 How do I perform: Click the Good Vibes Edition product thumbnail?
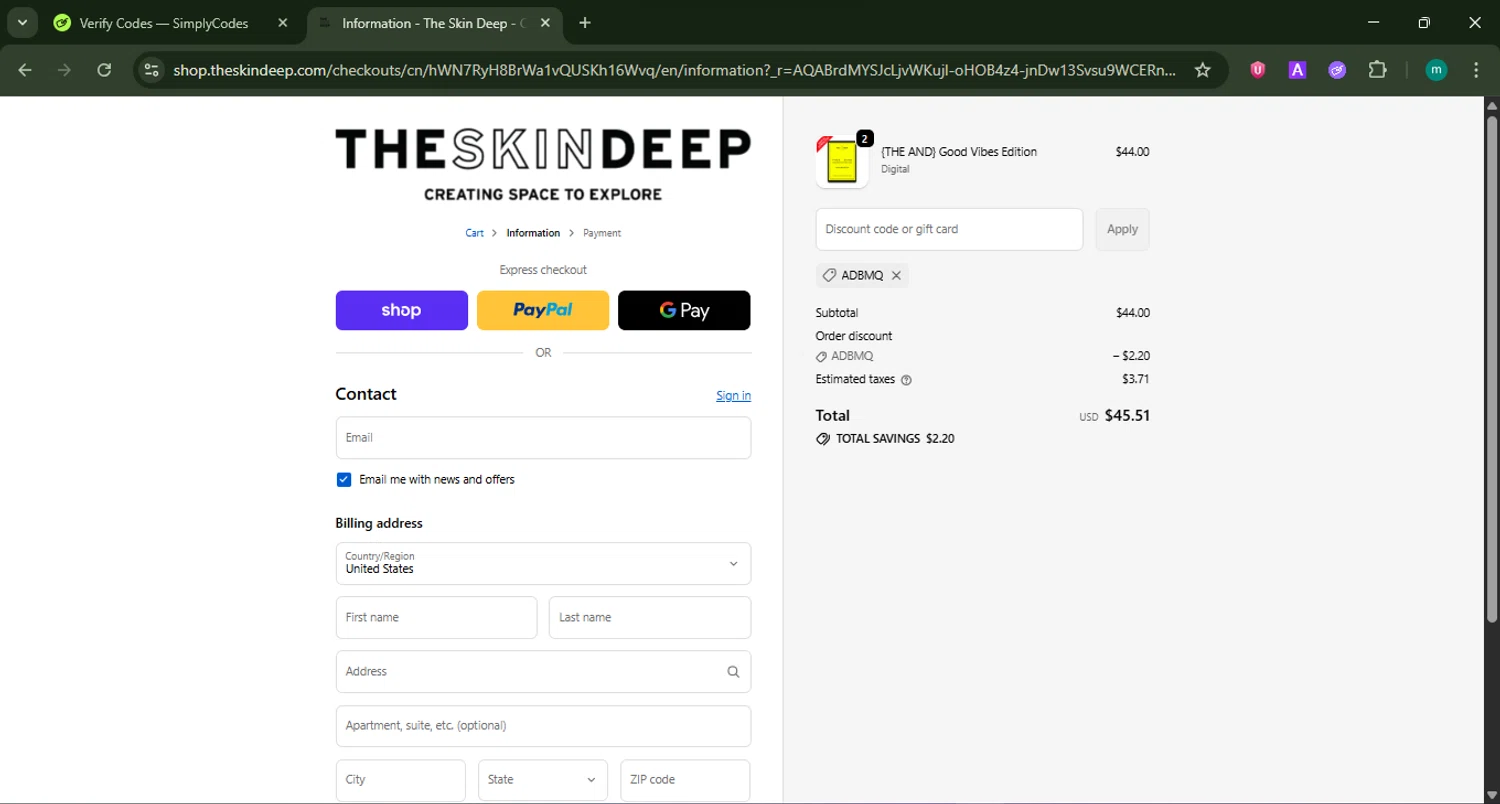[842, 162]
